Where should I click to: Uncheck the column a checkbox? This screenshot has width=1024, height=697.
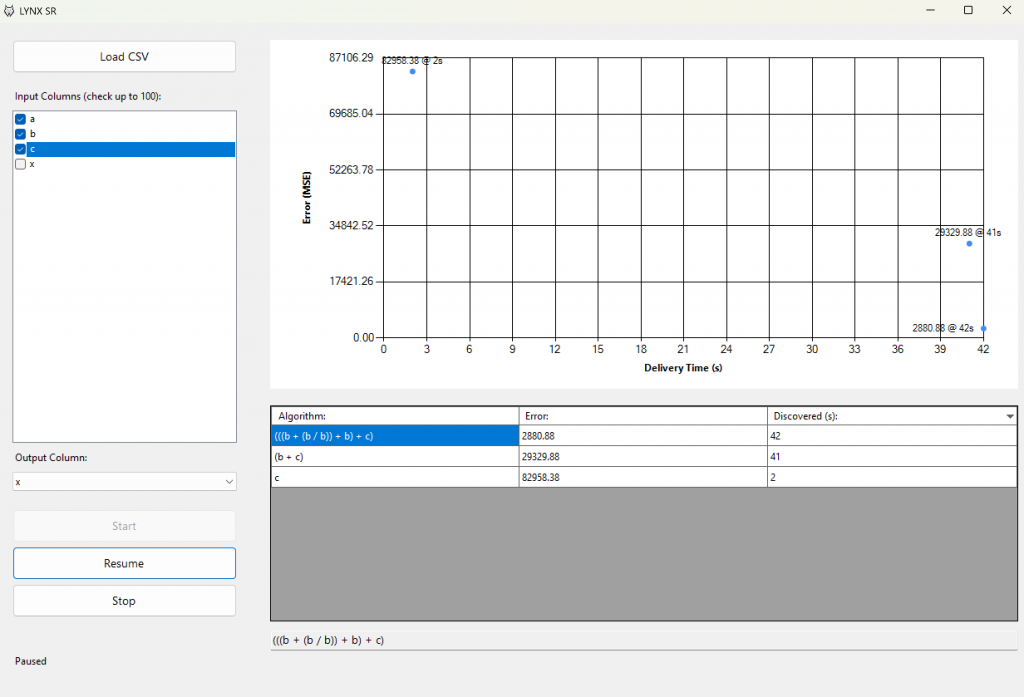click(20, 119)
